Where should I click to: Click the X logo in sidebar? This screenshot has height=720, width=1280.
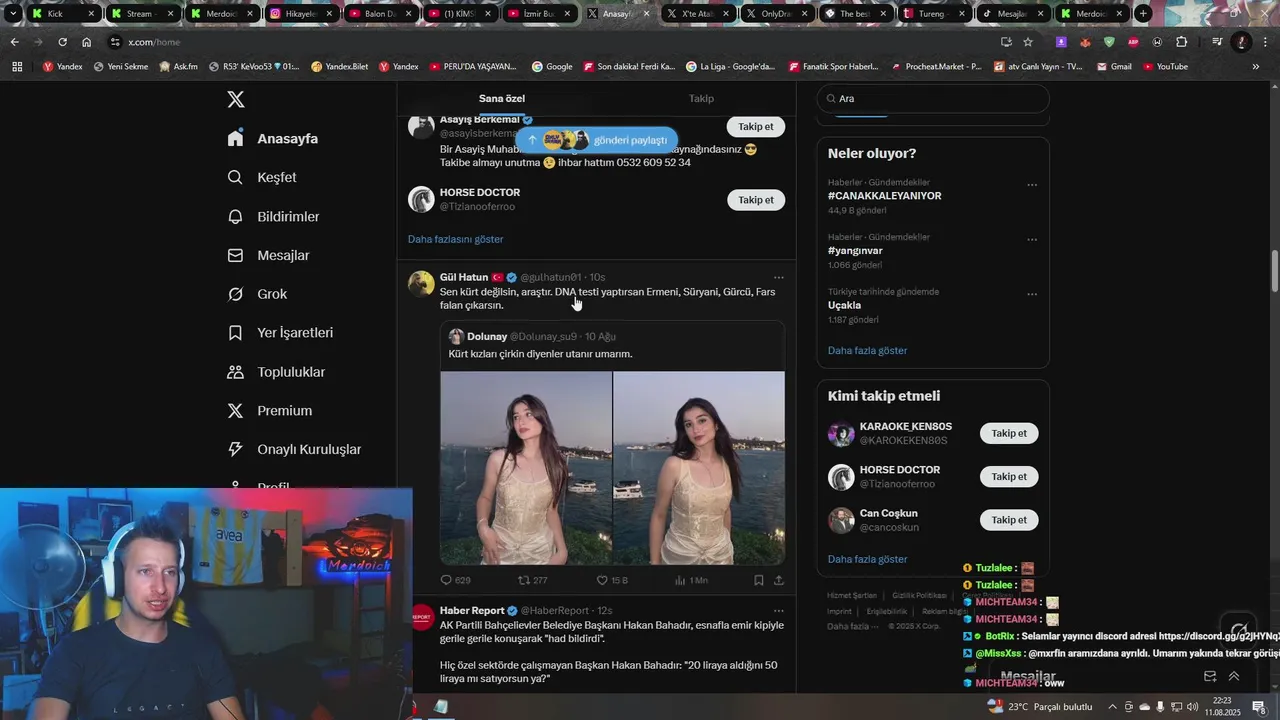(x=236, y=99)
